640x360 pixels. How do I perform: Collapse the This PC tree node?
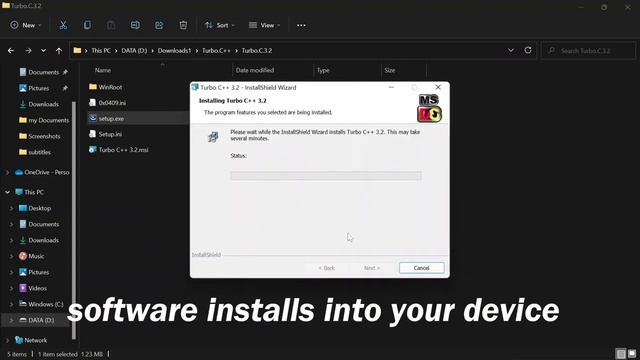7,192
